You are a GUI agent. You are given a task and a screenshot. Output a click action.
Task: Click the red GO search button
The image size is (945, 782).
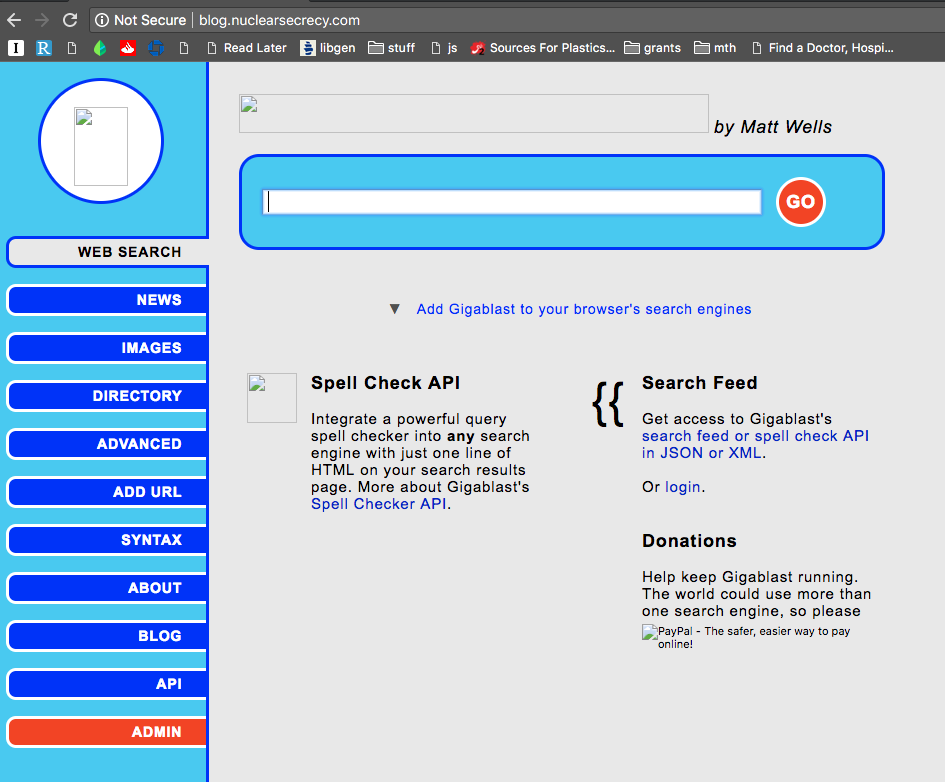coord(800,202)
